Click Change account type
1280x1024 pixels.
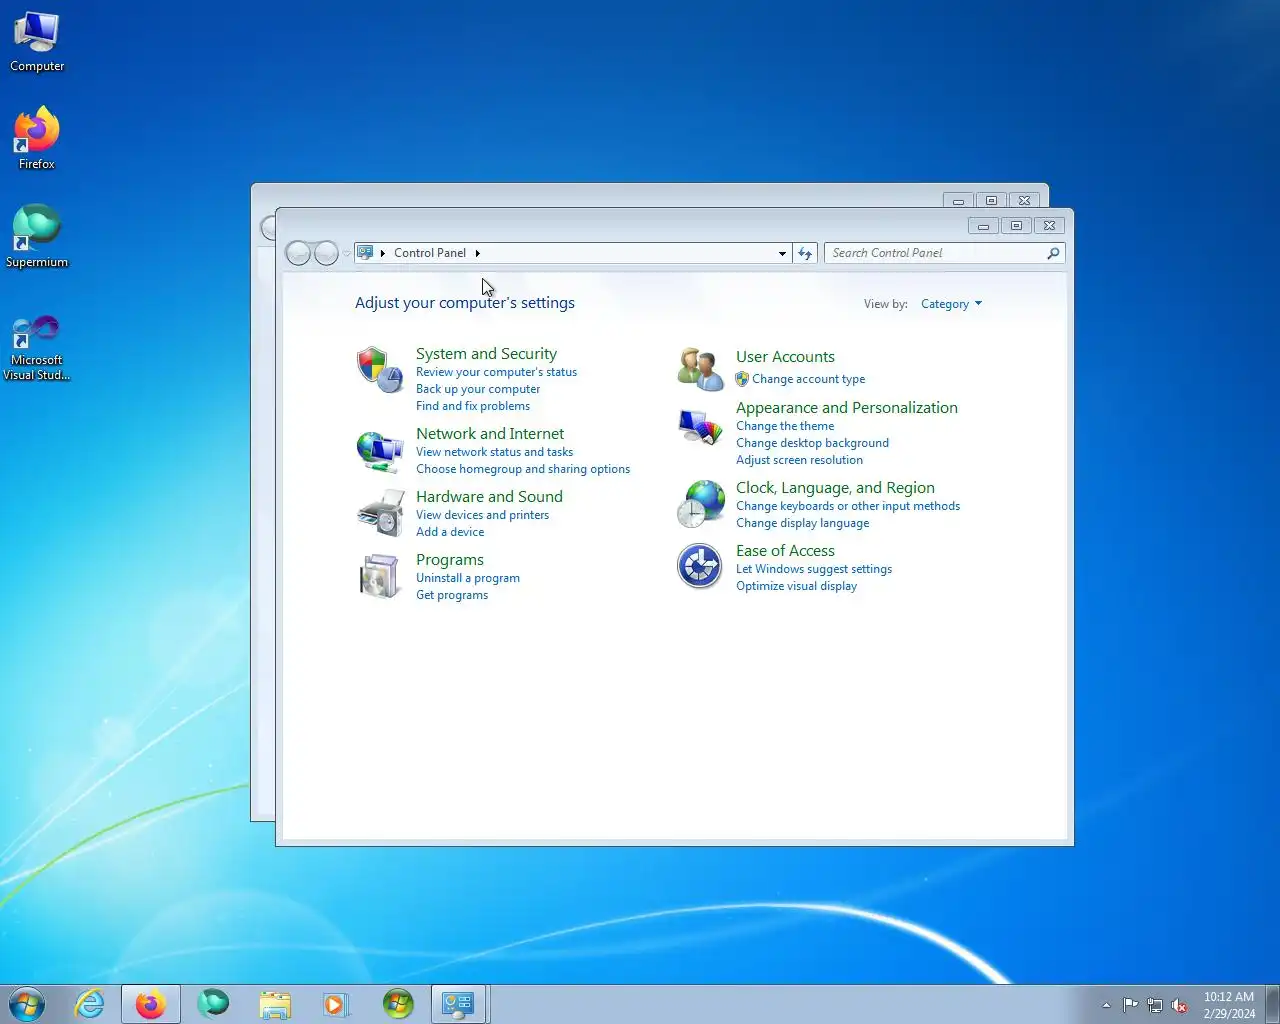tap(808, 379)
